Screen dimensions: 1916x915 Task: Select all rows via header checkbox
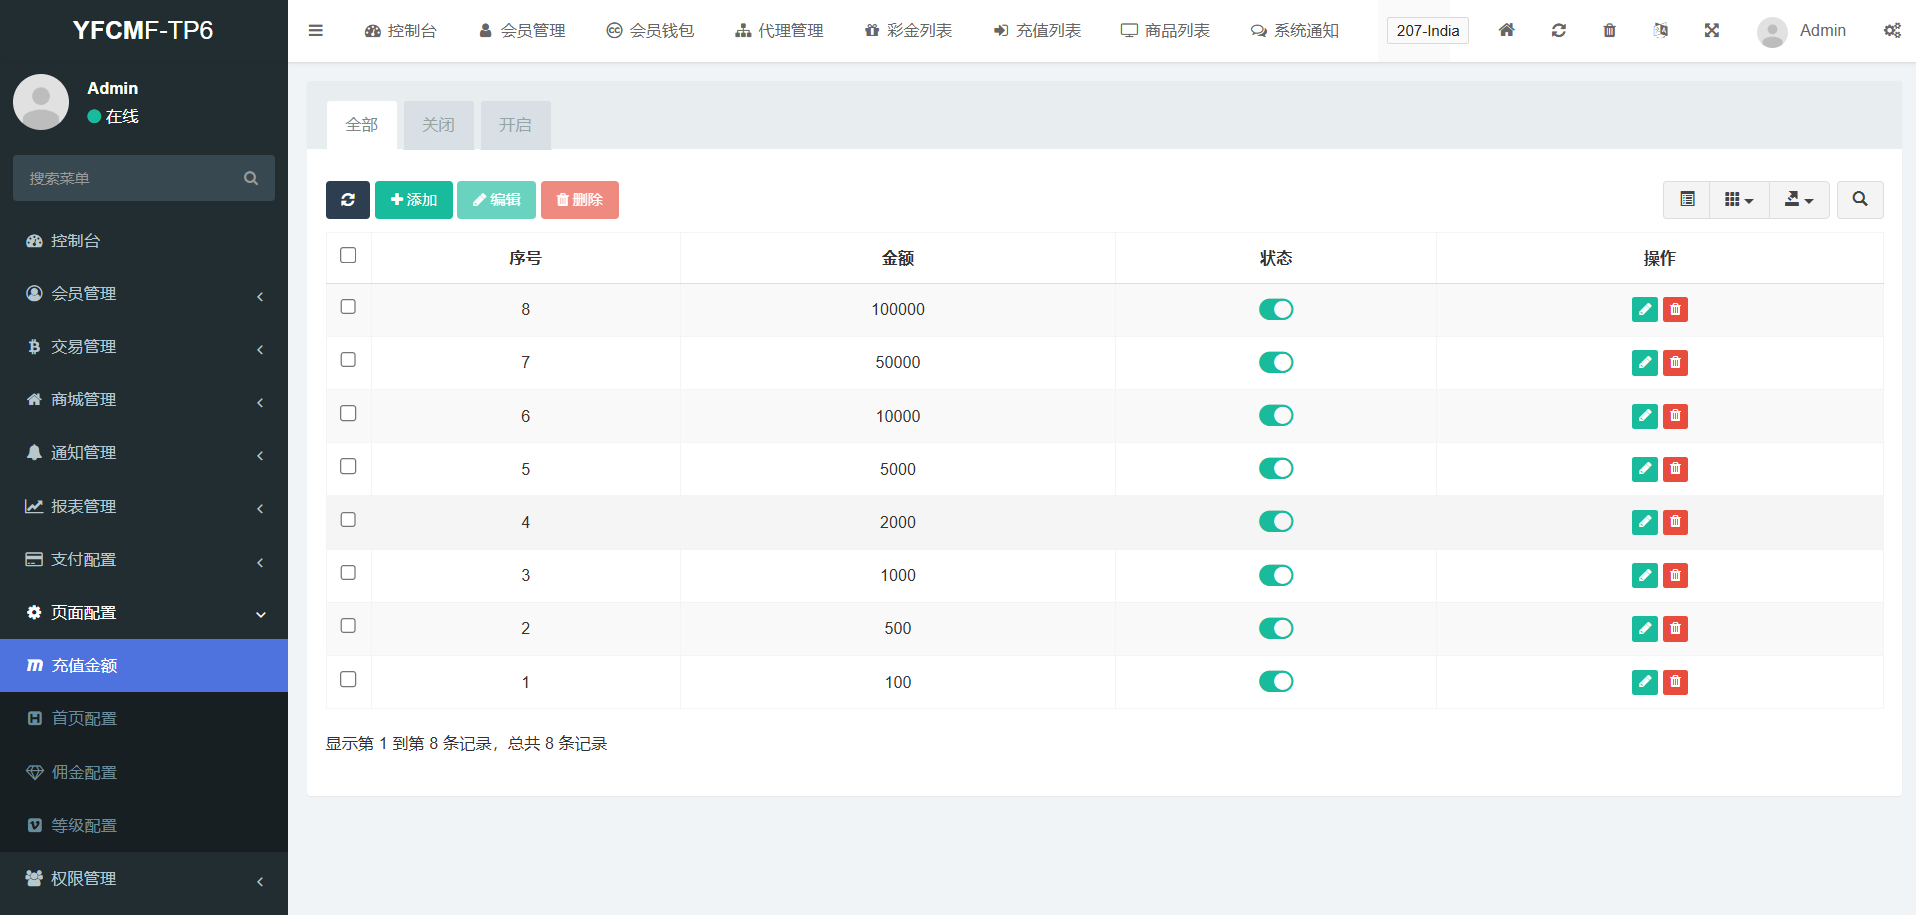348,256
